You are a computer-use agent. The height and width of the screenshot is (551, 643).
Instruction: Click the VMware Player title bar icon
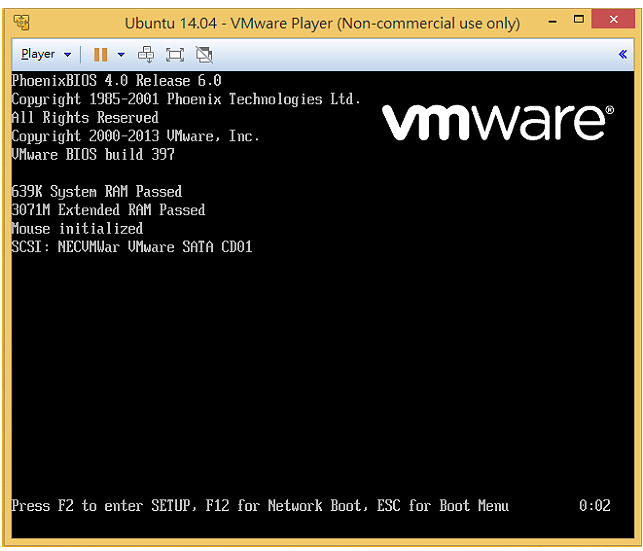[21, 22]
